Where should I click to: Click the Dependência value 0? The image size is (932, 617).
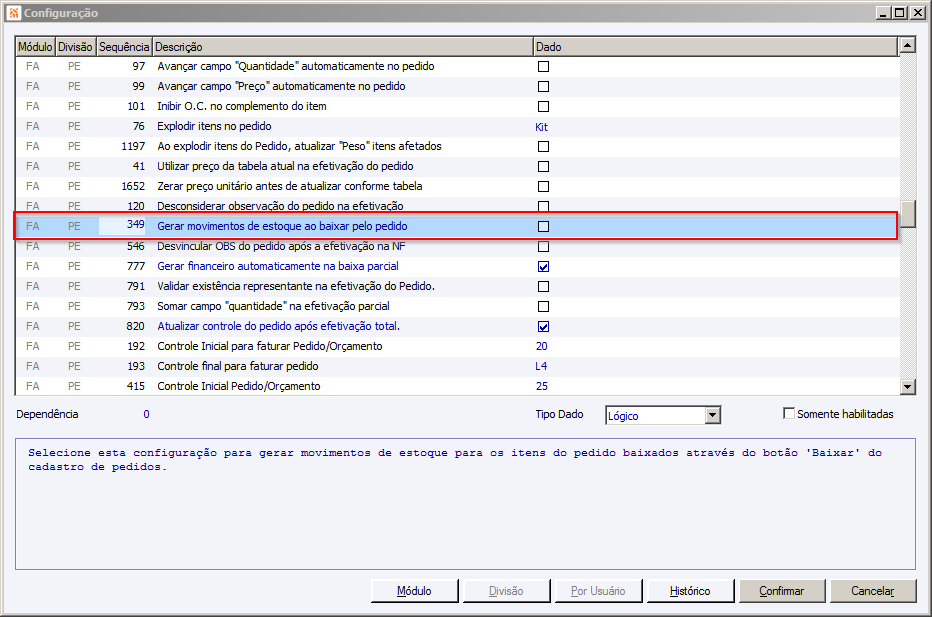click(146, 414)
